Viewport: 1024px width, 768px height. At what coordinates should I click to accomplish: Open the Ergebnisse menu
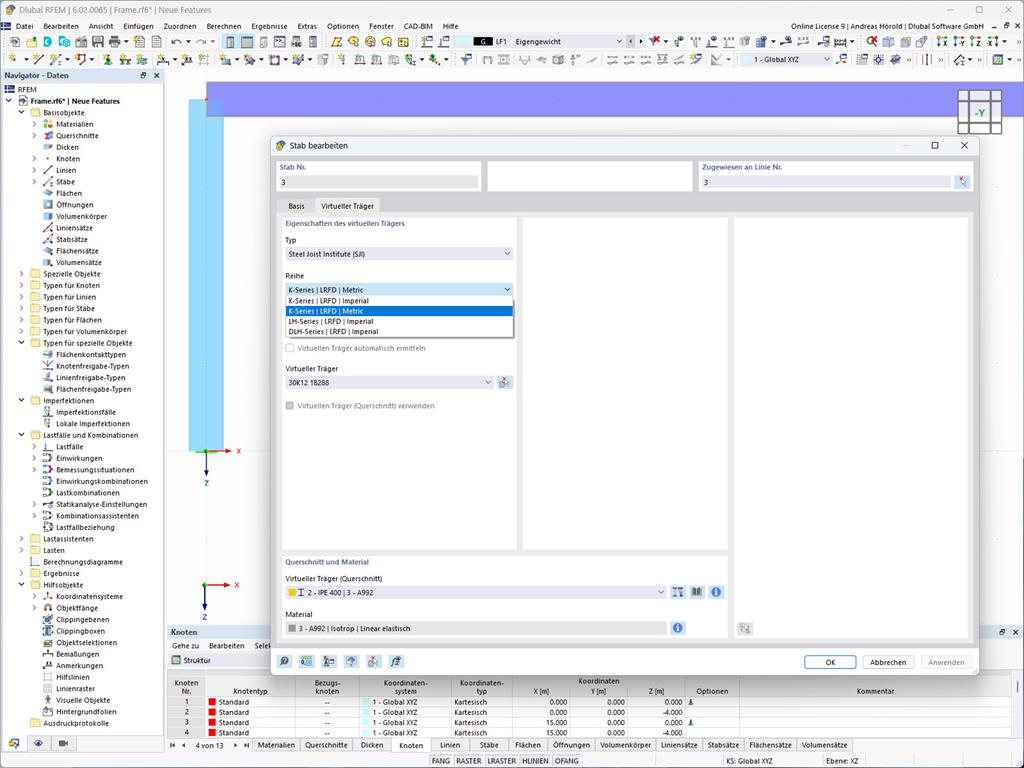(269, 26)
